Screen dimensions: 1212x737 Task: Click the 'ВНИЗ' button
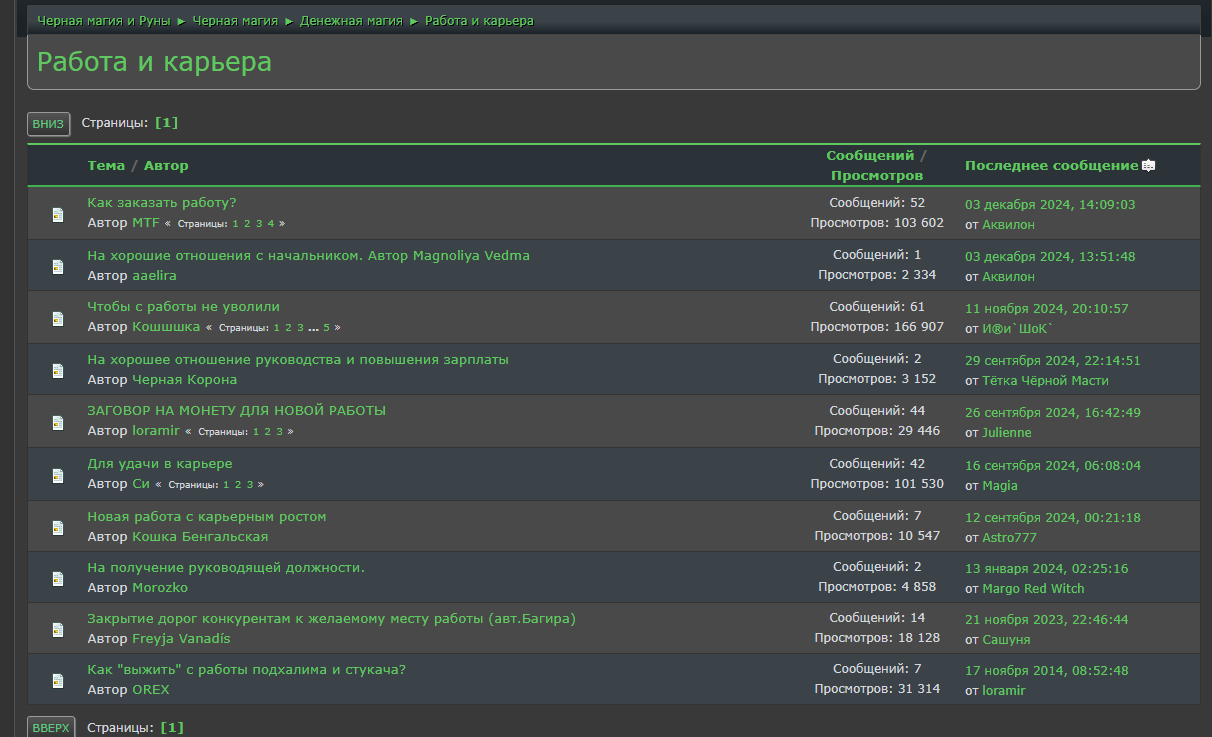tap(48, 124)
